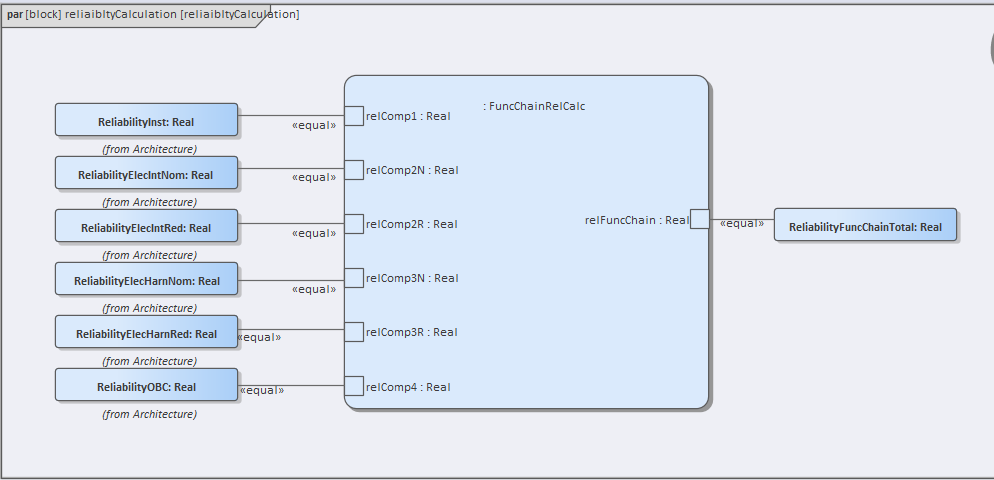The height and width of the screenshot is (480, 994).
Task: Click the «equal» label on ReliabilityElecHarnNom connector
Action: pyautogui.click(x=314, y=289)
